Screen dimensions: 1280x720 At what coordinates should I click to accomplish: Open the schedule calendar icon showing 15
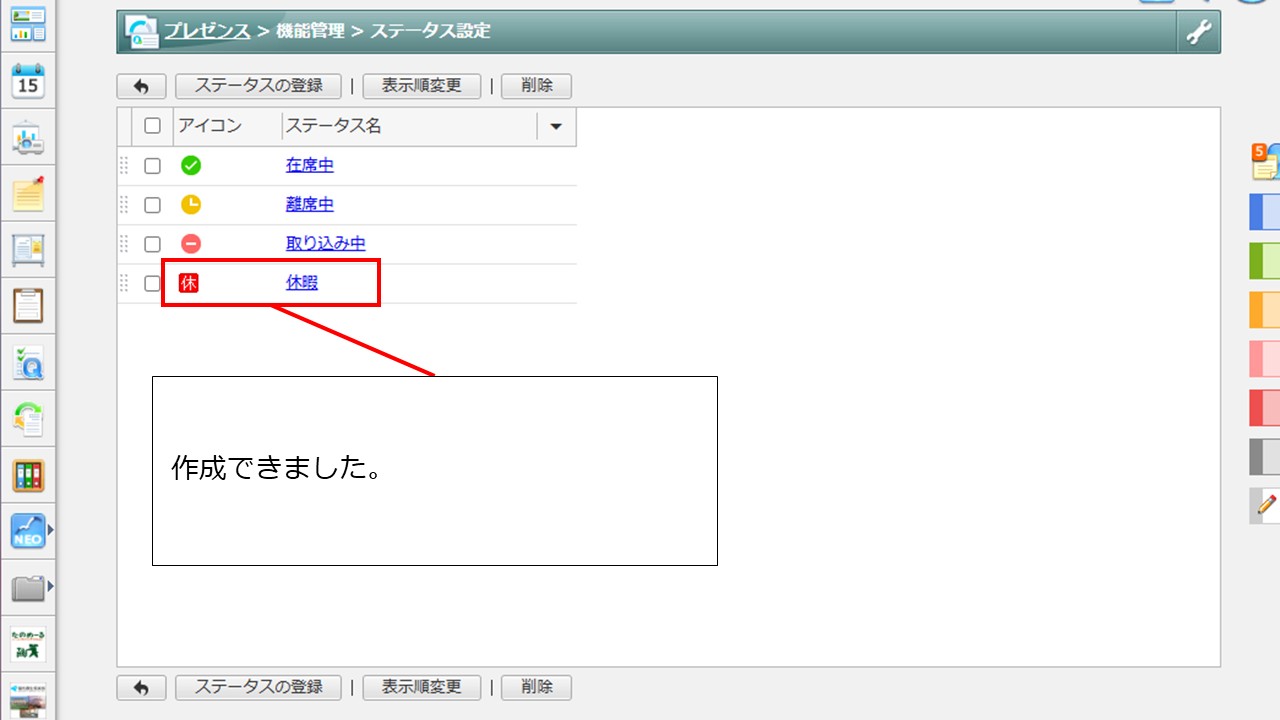(x=28, y=81)
